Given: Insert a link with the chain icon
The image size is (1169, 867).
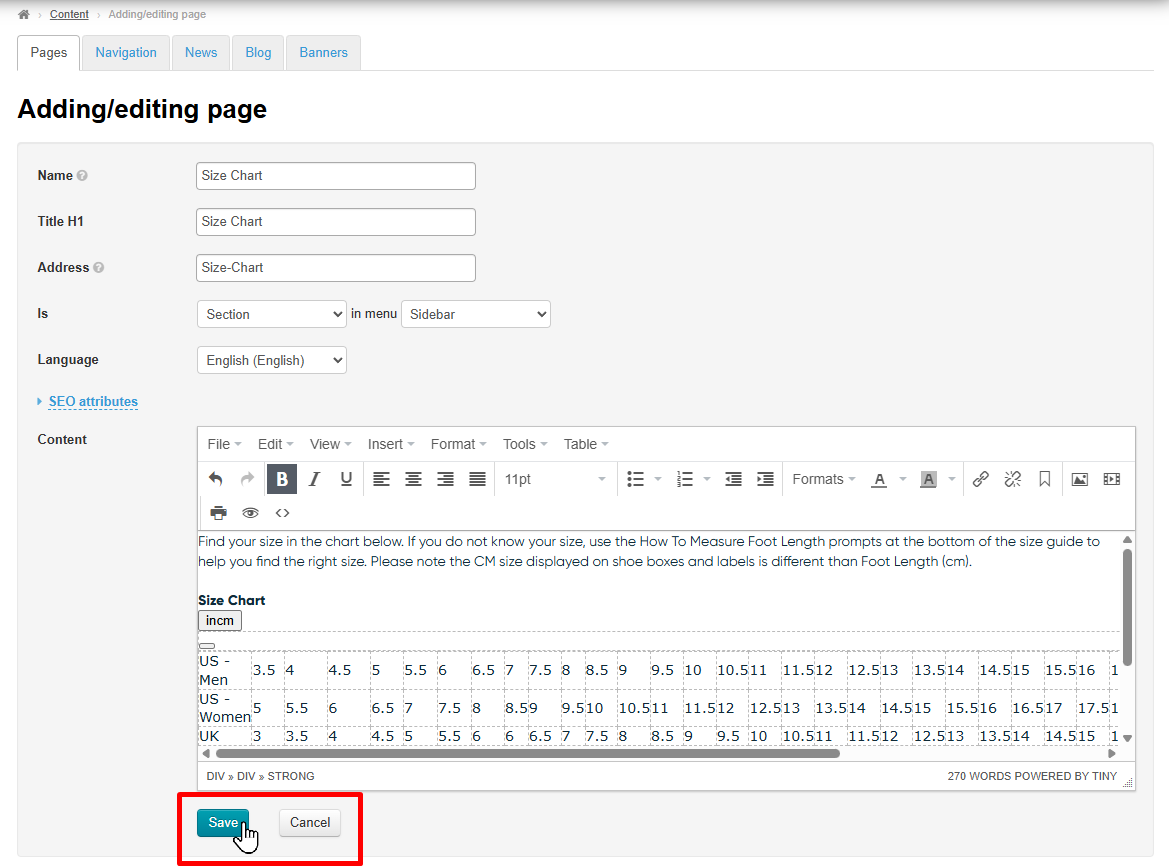Looking at the screenshot, I should 981,479.
